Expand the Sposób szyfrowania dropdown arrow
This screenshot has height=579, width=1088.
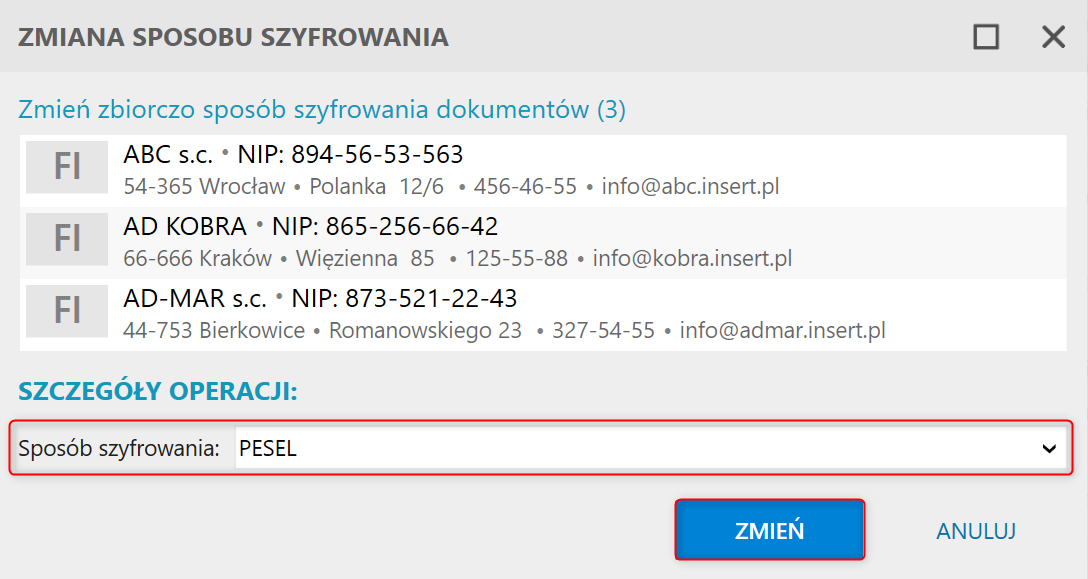coord(1049,449)
